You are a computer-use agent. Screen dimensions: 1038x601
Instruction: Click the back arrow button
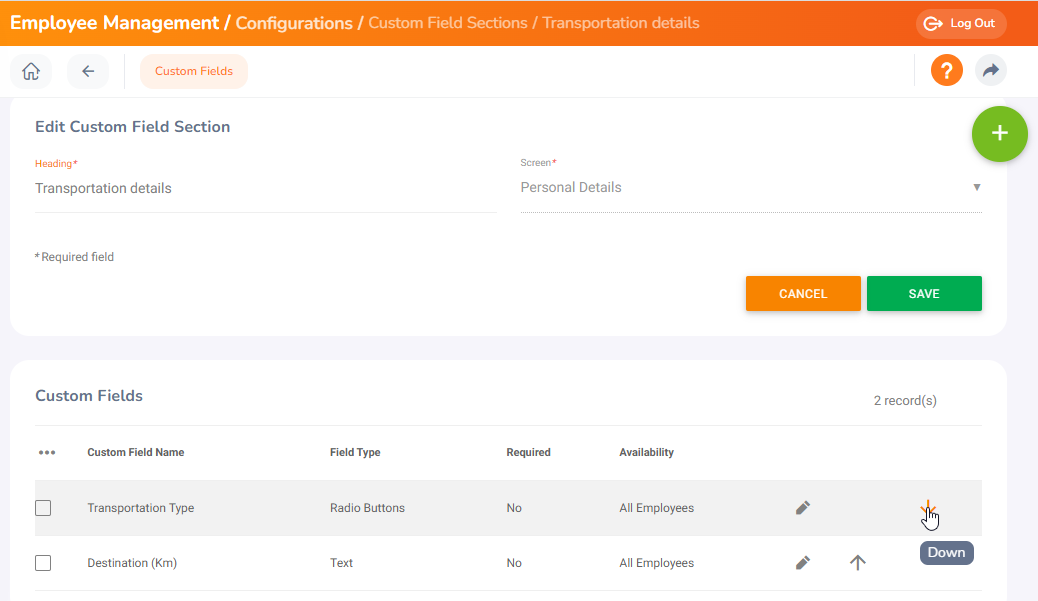(x=88, y=71)
